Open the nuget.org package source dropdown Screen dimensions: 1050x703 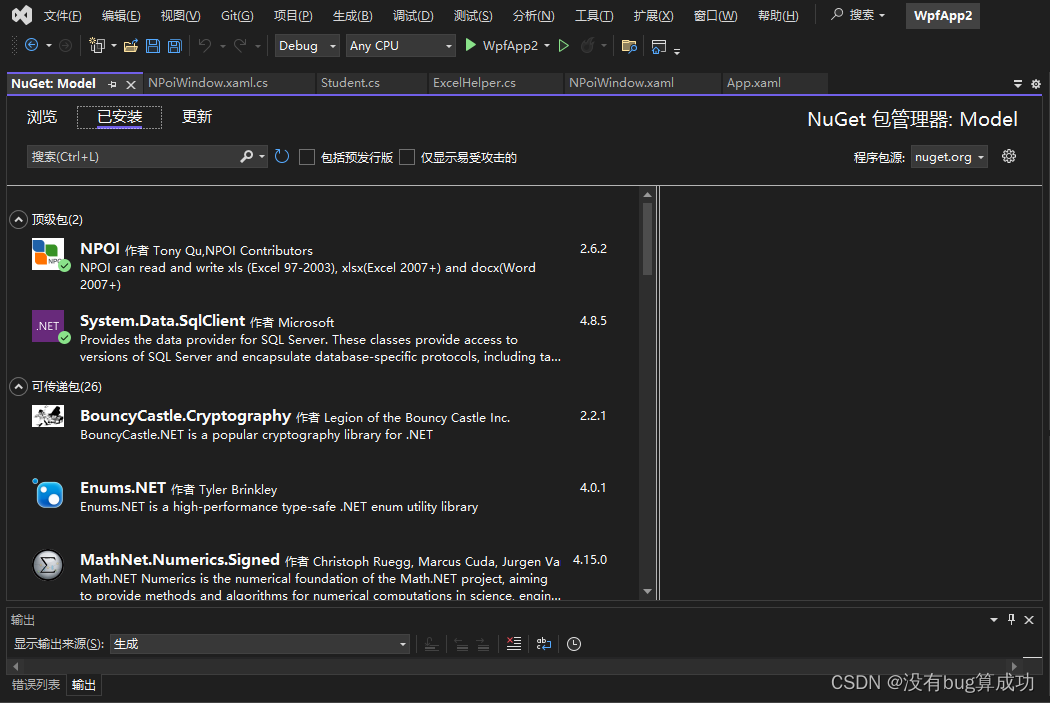[x=949, y=157]
